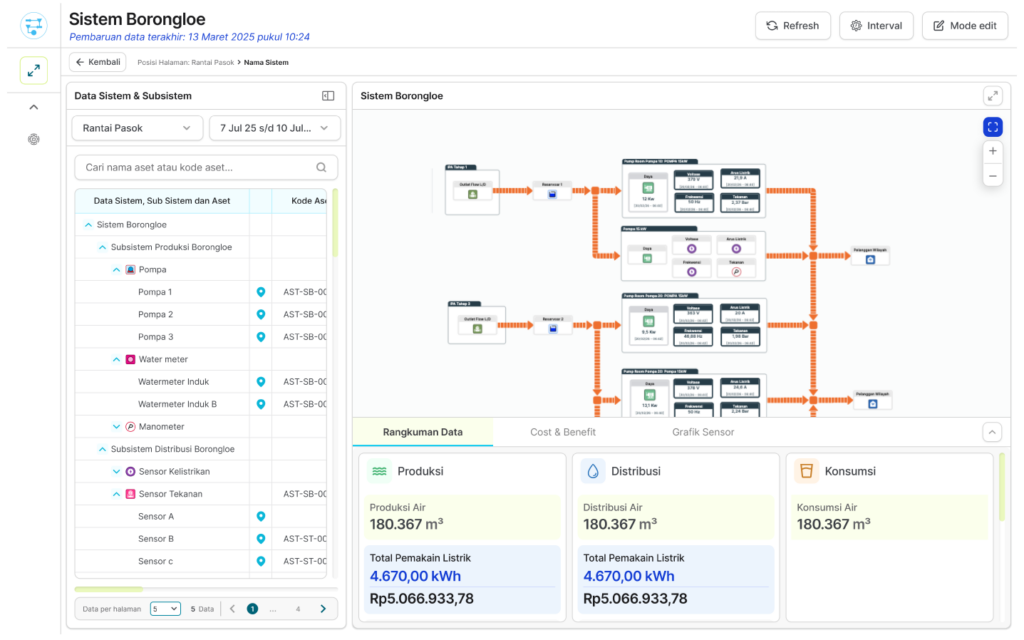
Task: Show Sensor B location pin
Action: [261, 539]
